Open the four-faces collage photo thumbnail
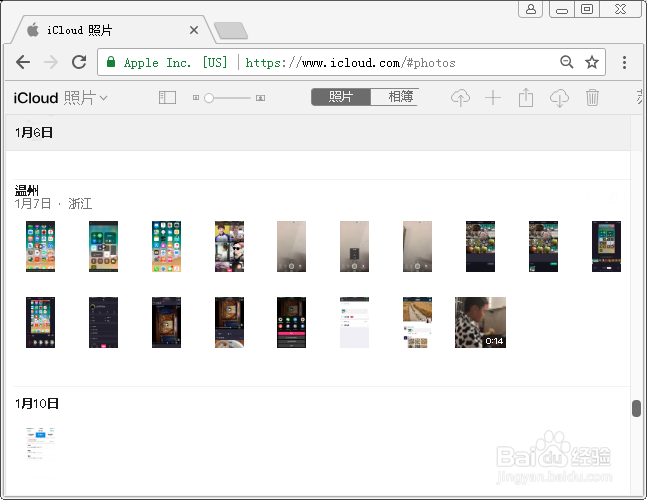647x500 pixels. tap(229, 246)
